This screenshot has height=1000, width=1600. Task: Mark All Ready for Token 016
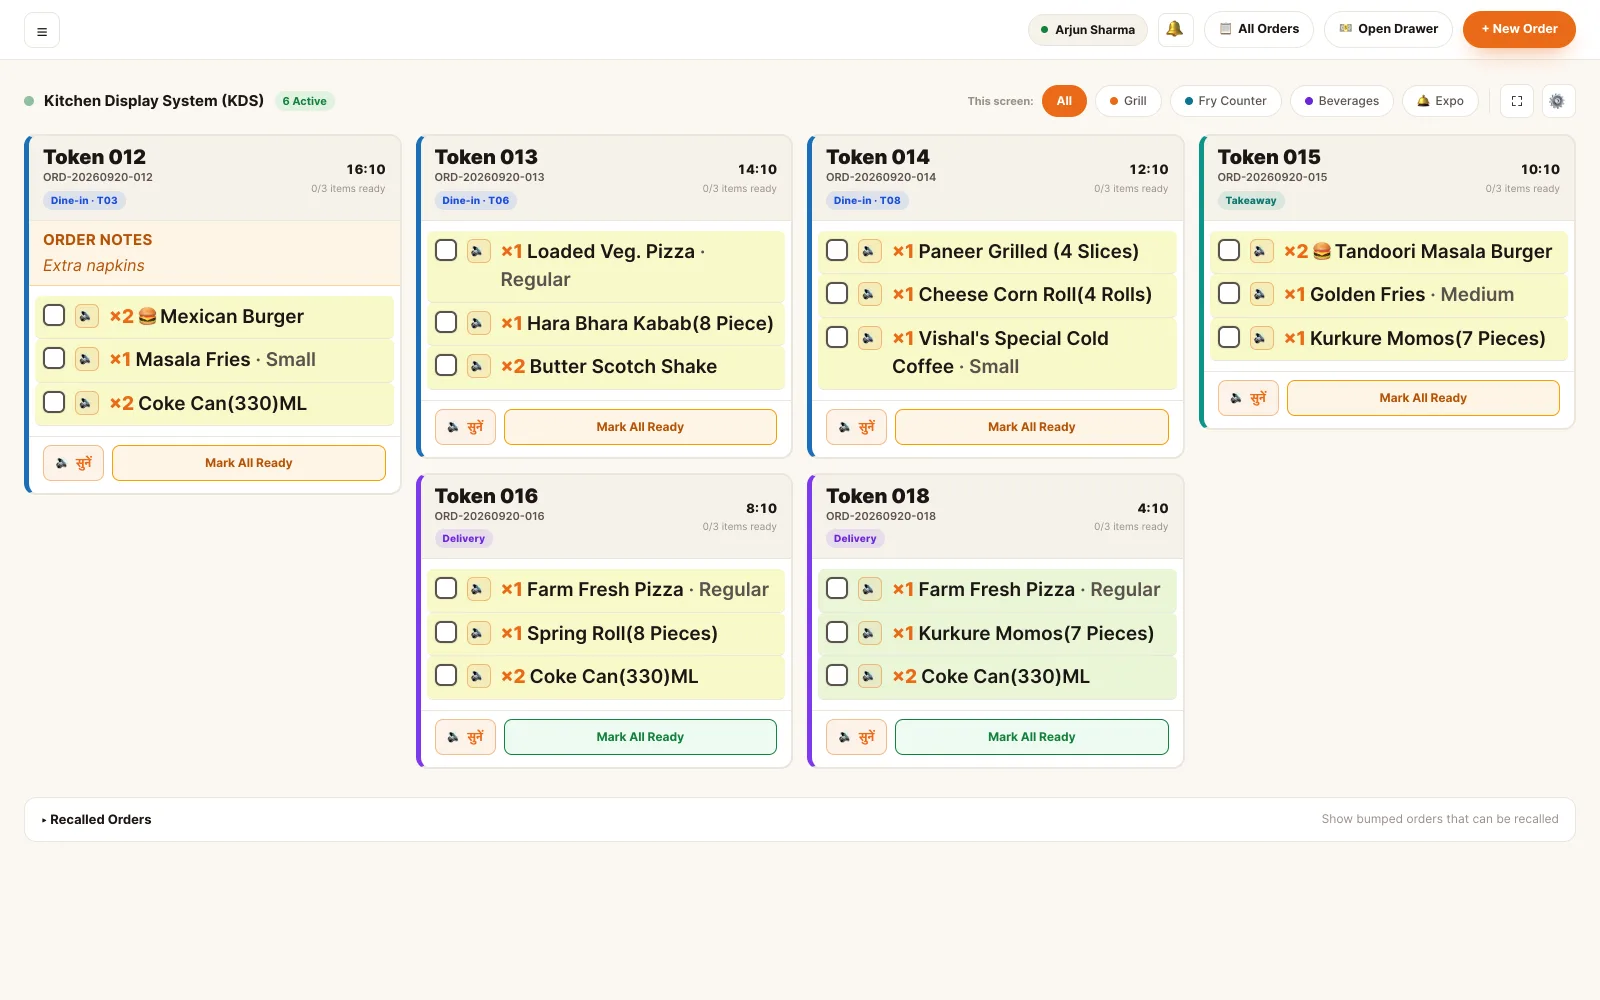click(x=640, y=737)
